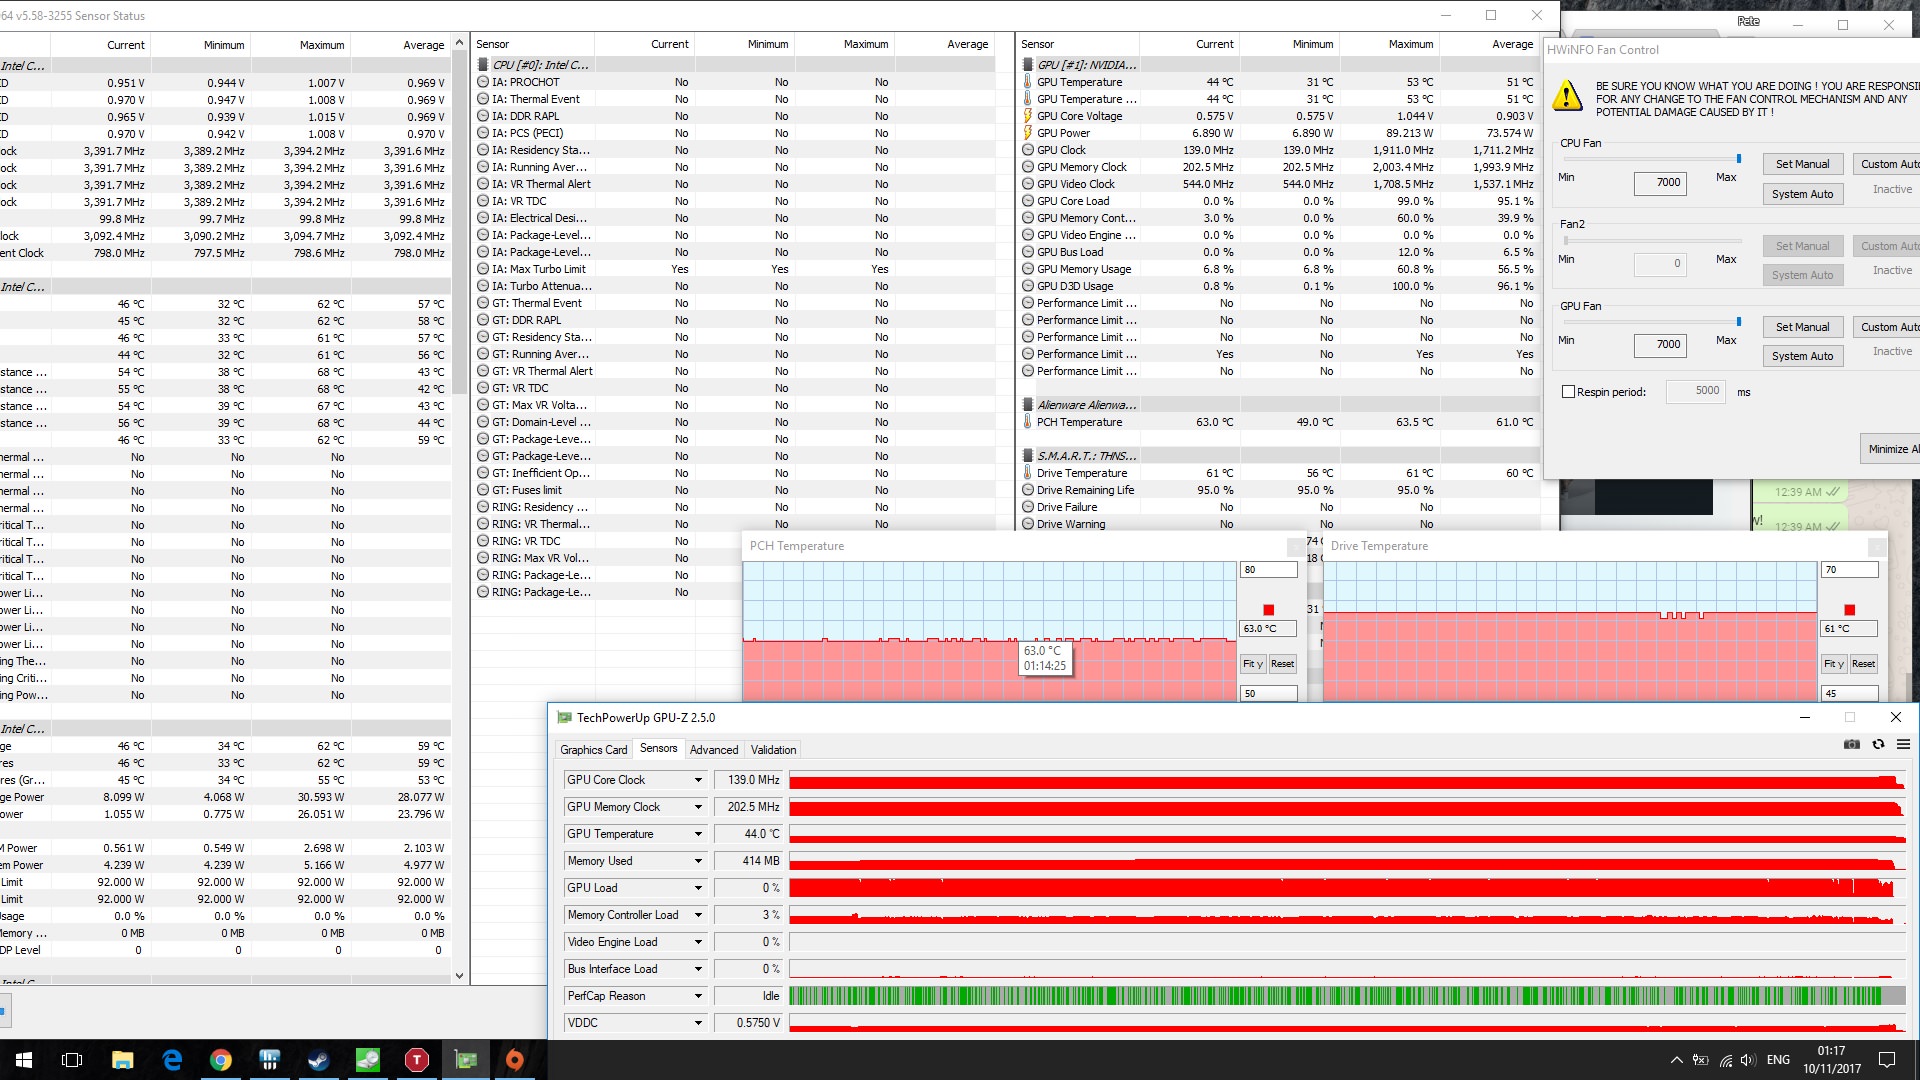Click Reset in PCH Temperature graph

(x=1282, y=664)
